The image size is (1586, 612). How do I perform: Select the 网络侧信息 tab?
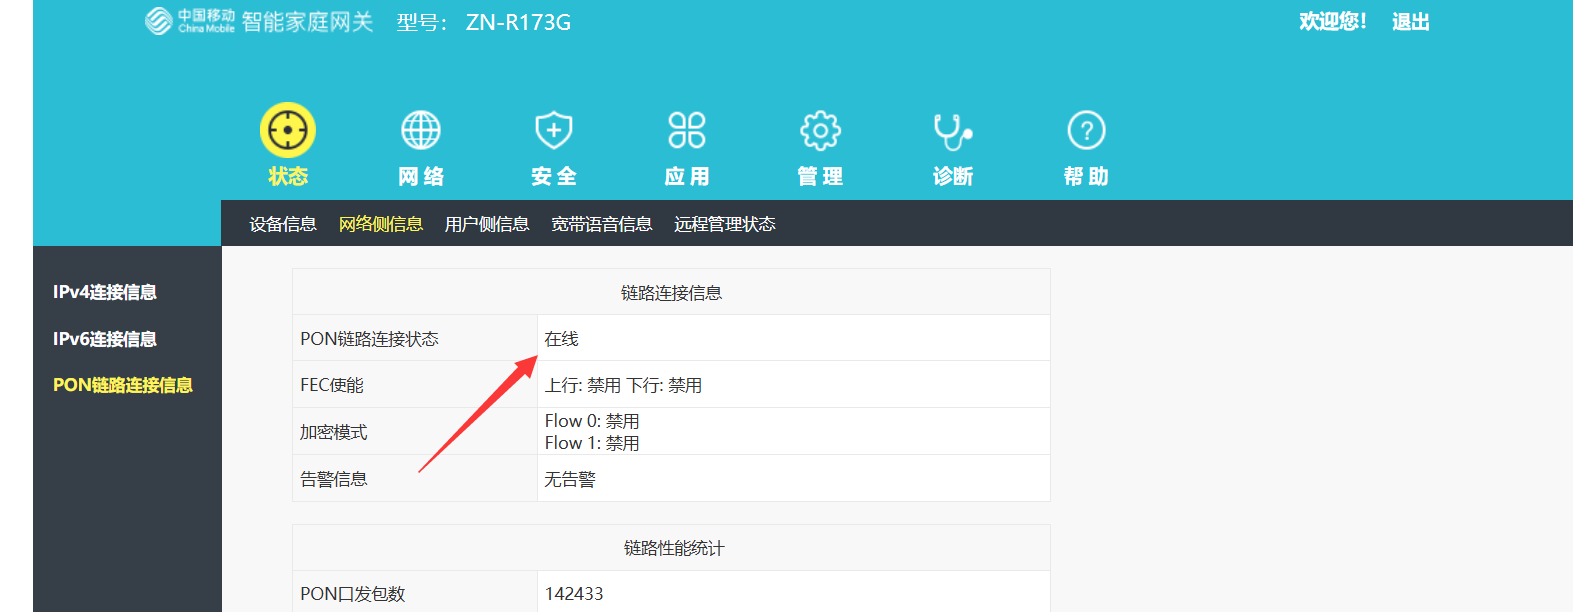pos(380,224)
